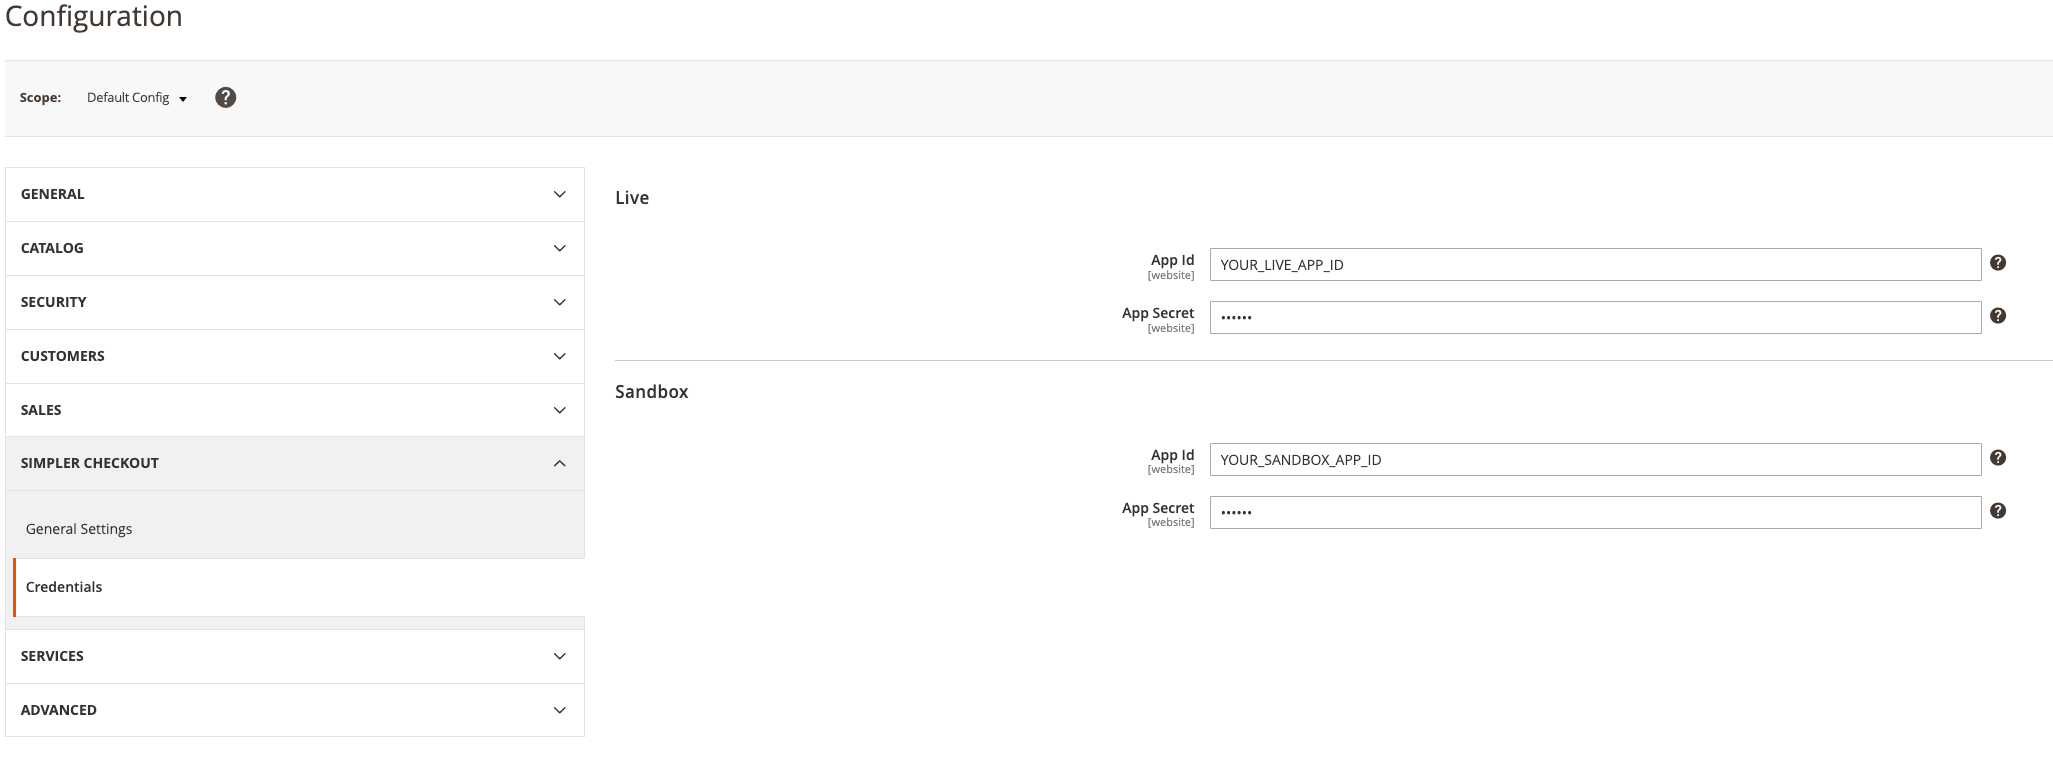Click the Scope: label text

pos(40,98)
